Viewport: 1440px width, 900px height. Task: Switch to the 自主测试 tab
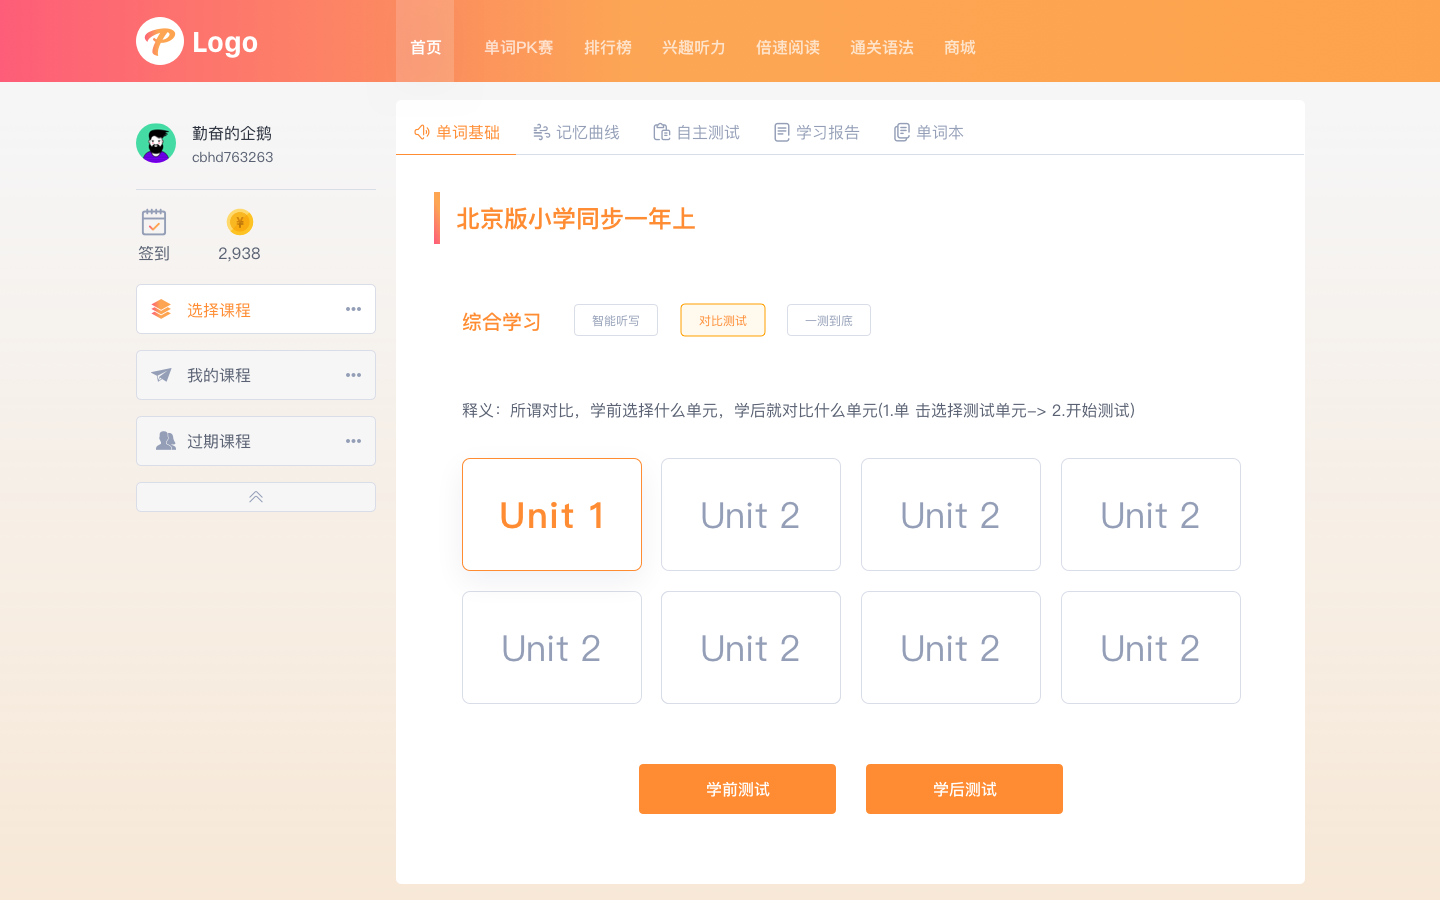696,132
